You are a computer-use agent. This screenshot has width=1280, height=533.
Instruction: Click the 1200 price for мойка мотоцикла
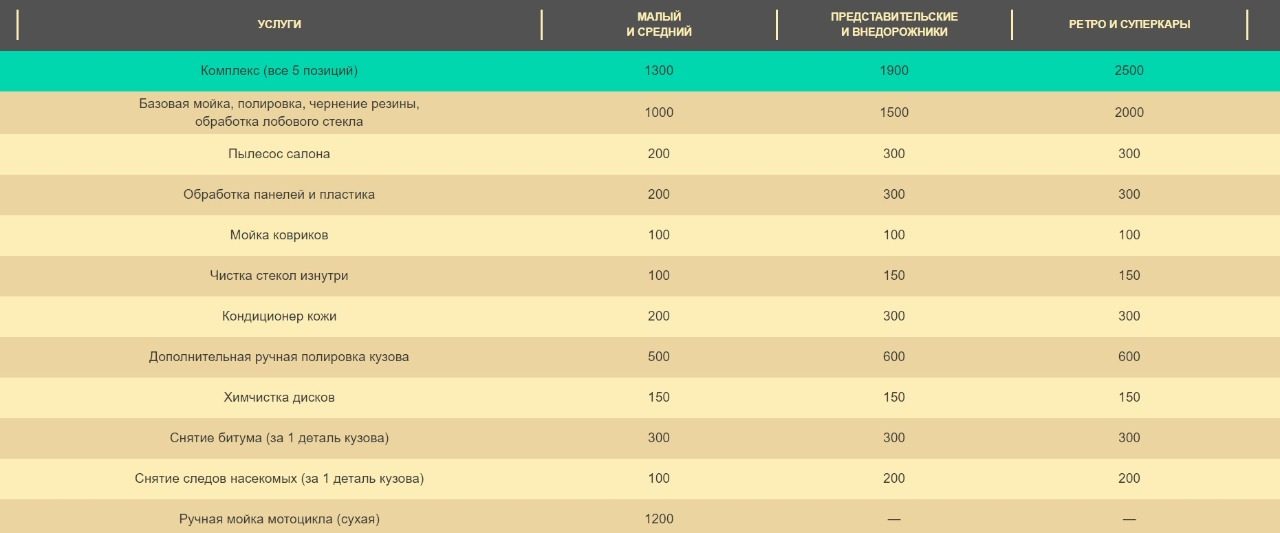(659, 519)
